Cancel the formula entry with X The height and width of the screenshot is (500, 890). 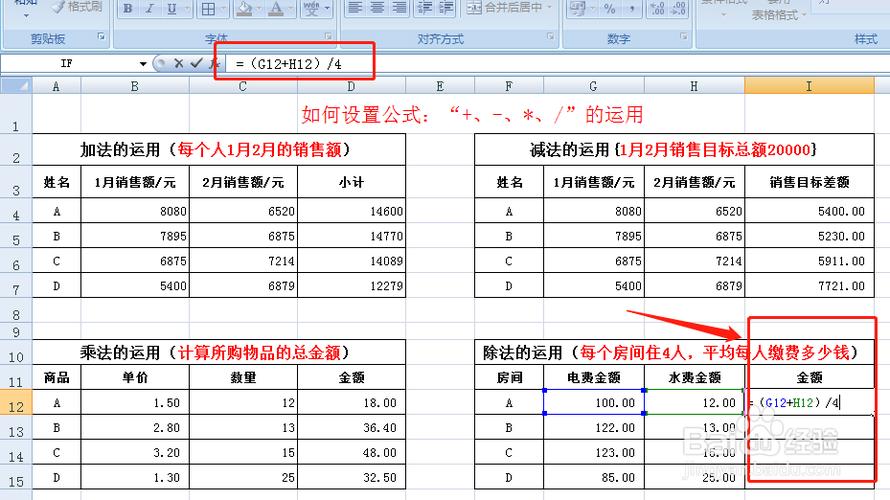tap(179, 64)
